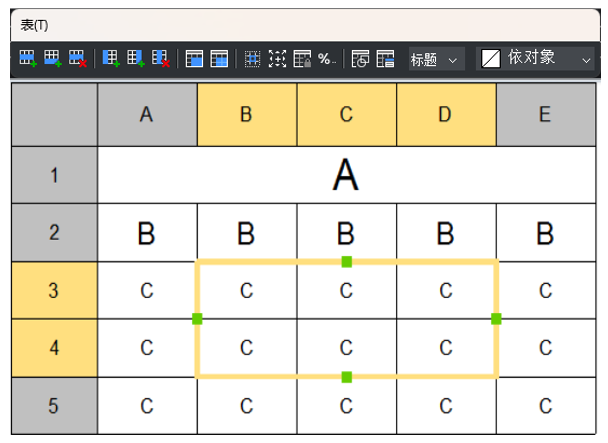Click the merged title cell A
The height and width of the screenshot is (443, 608).
click(x=346, y=175)
